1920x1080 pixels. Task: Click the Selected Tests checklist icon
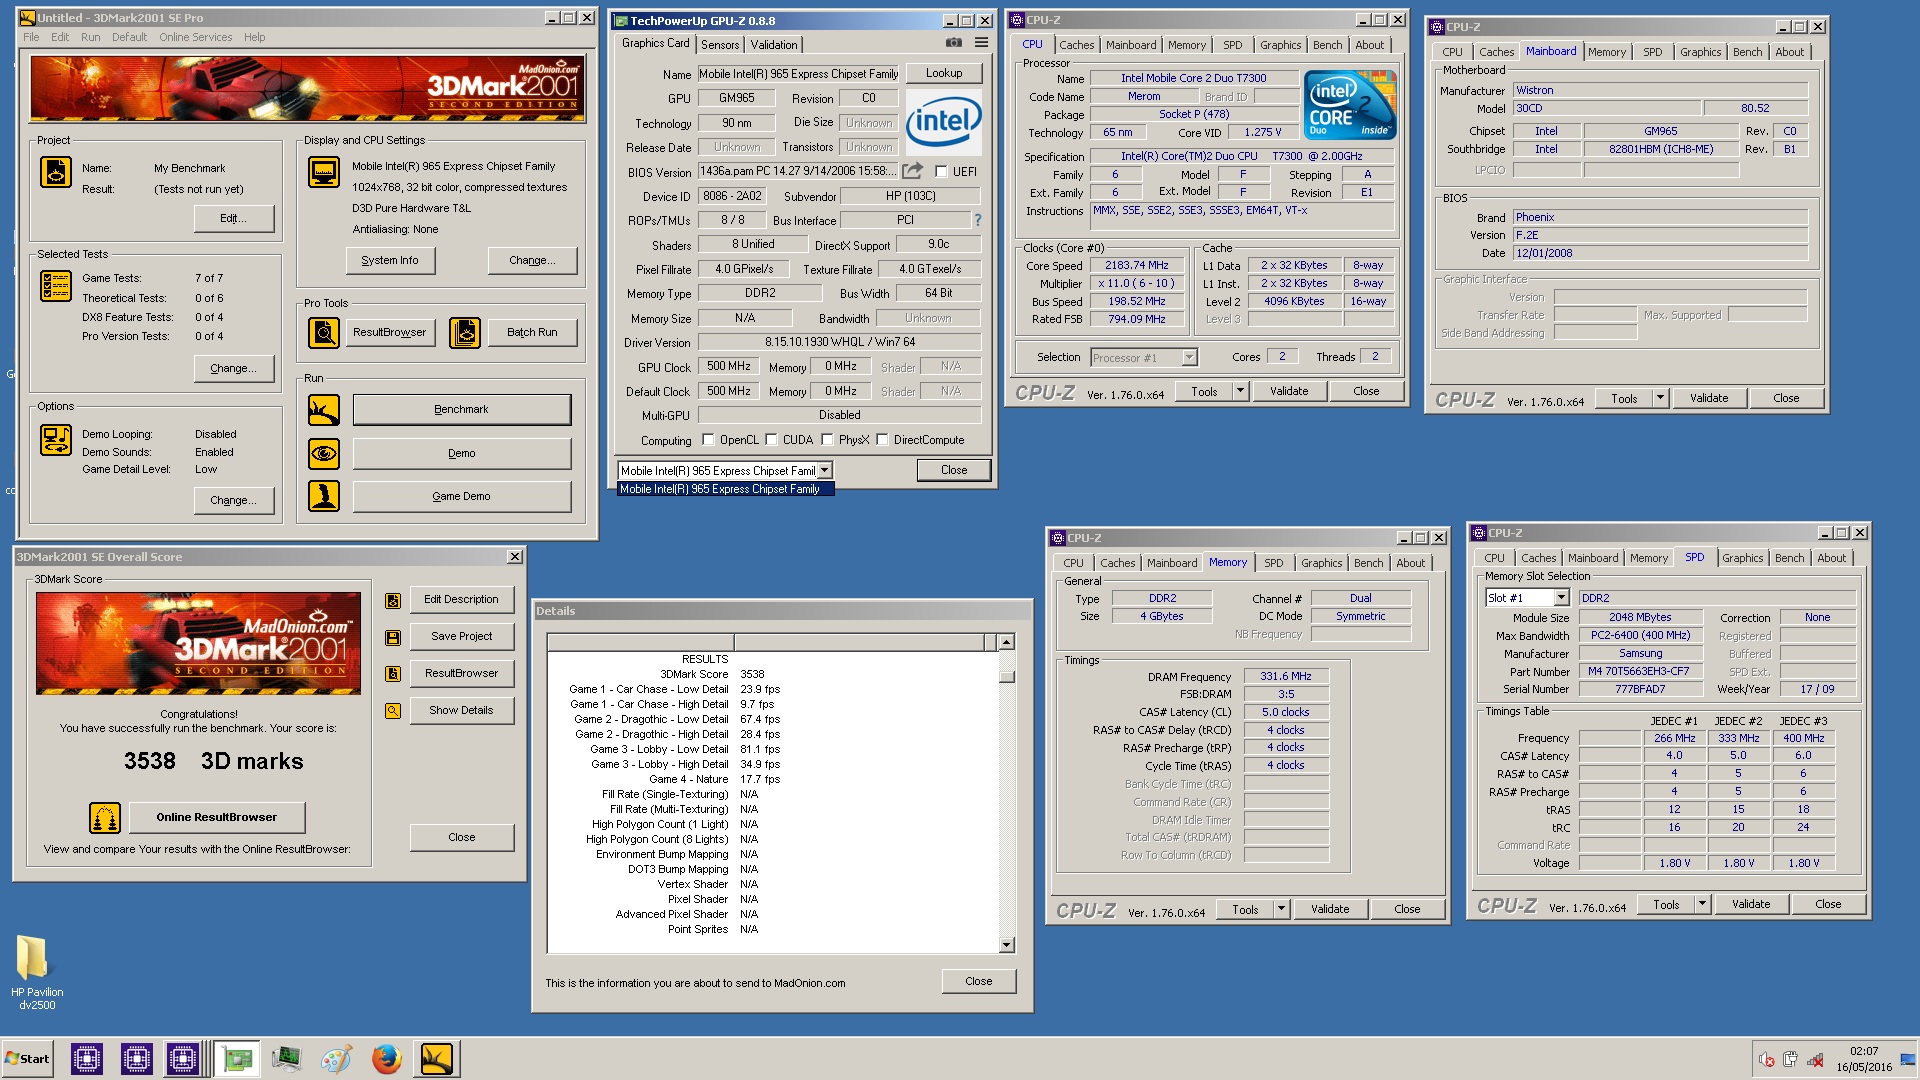pos(56,286)
